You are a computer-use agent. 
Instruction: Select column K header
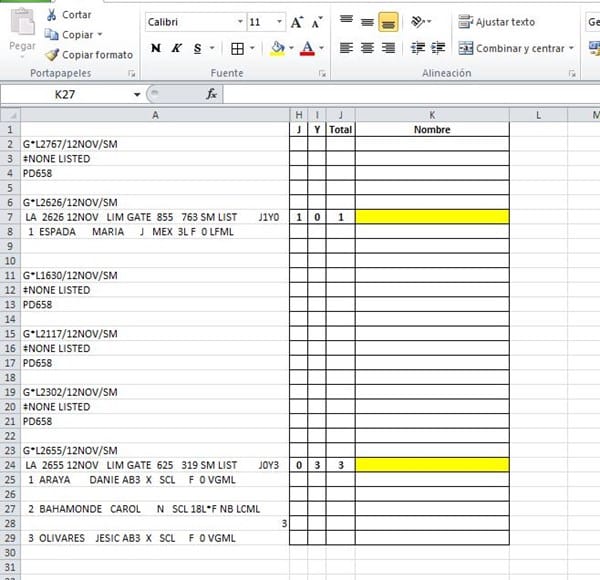click(x=432, y=115)
